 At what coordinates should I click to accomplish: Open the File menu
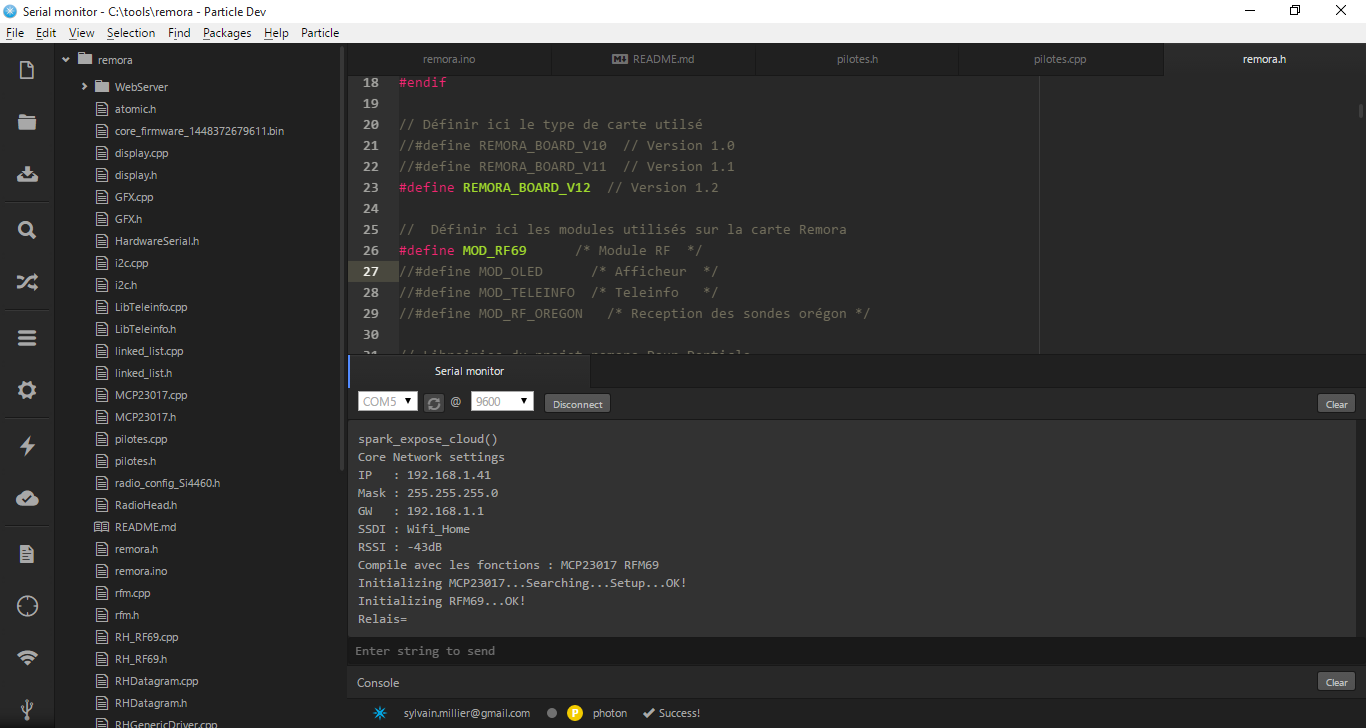14,33
